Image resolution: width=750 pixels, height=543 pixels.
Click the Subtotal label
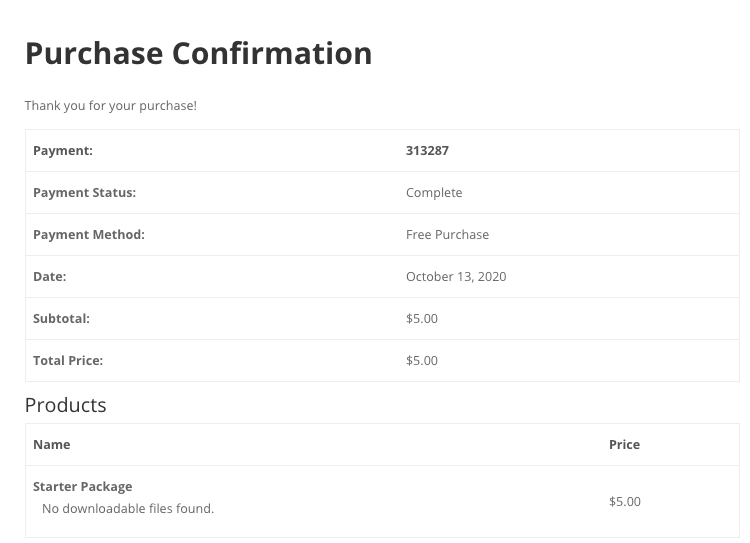tap(61, 319)
